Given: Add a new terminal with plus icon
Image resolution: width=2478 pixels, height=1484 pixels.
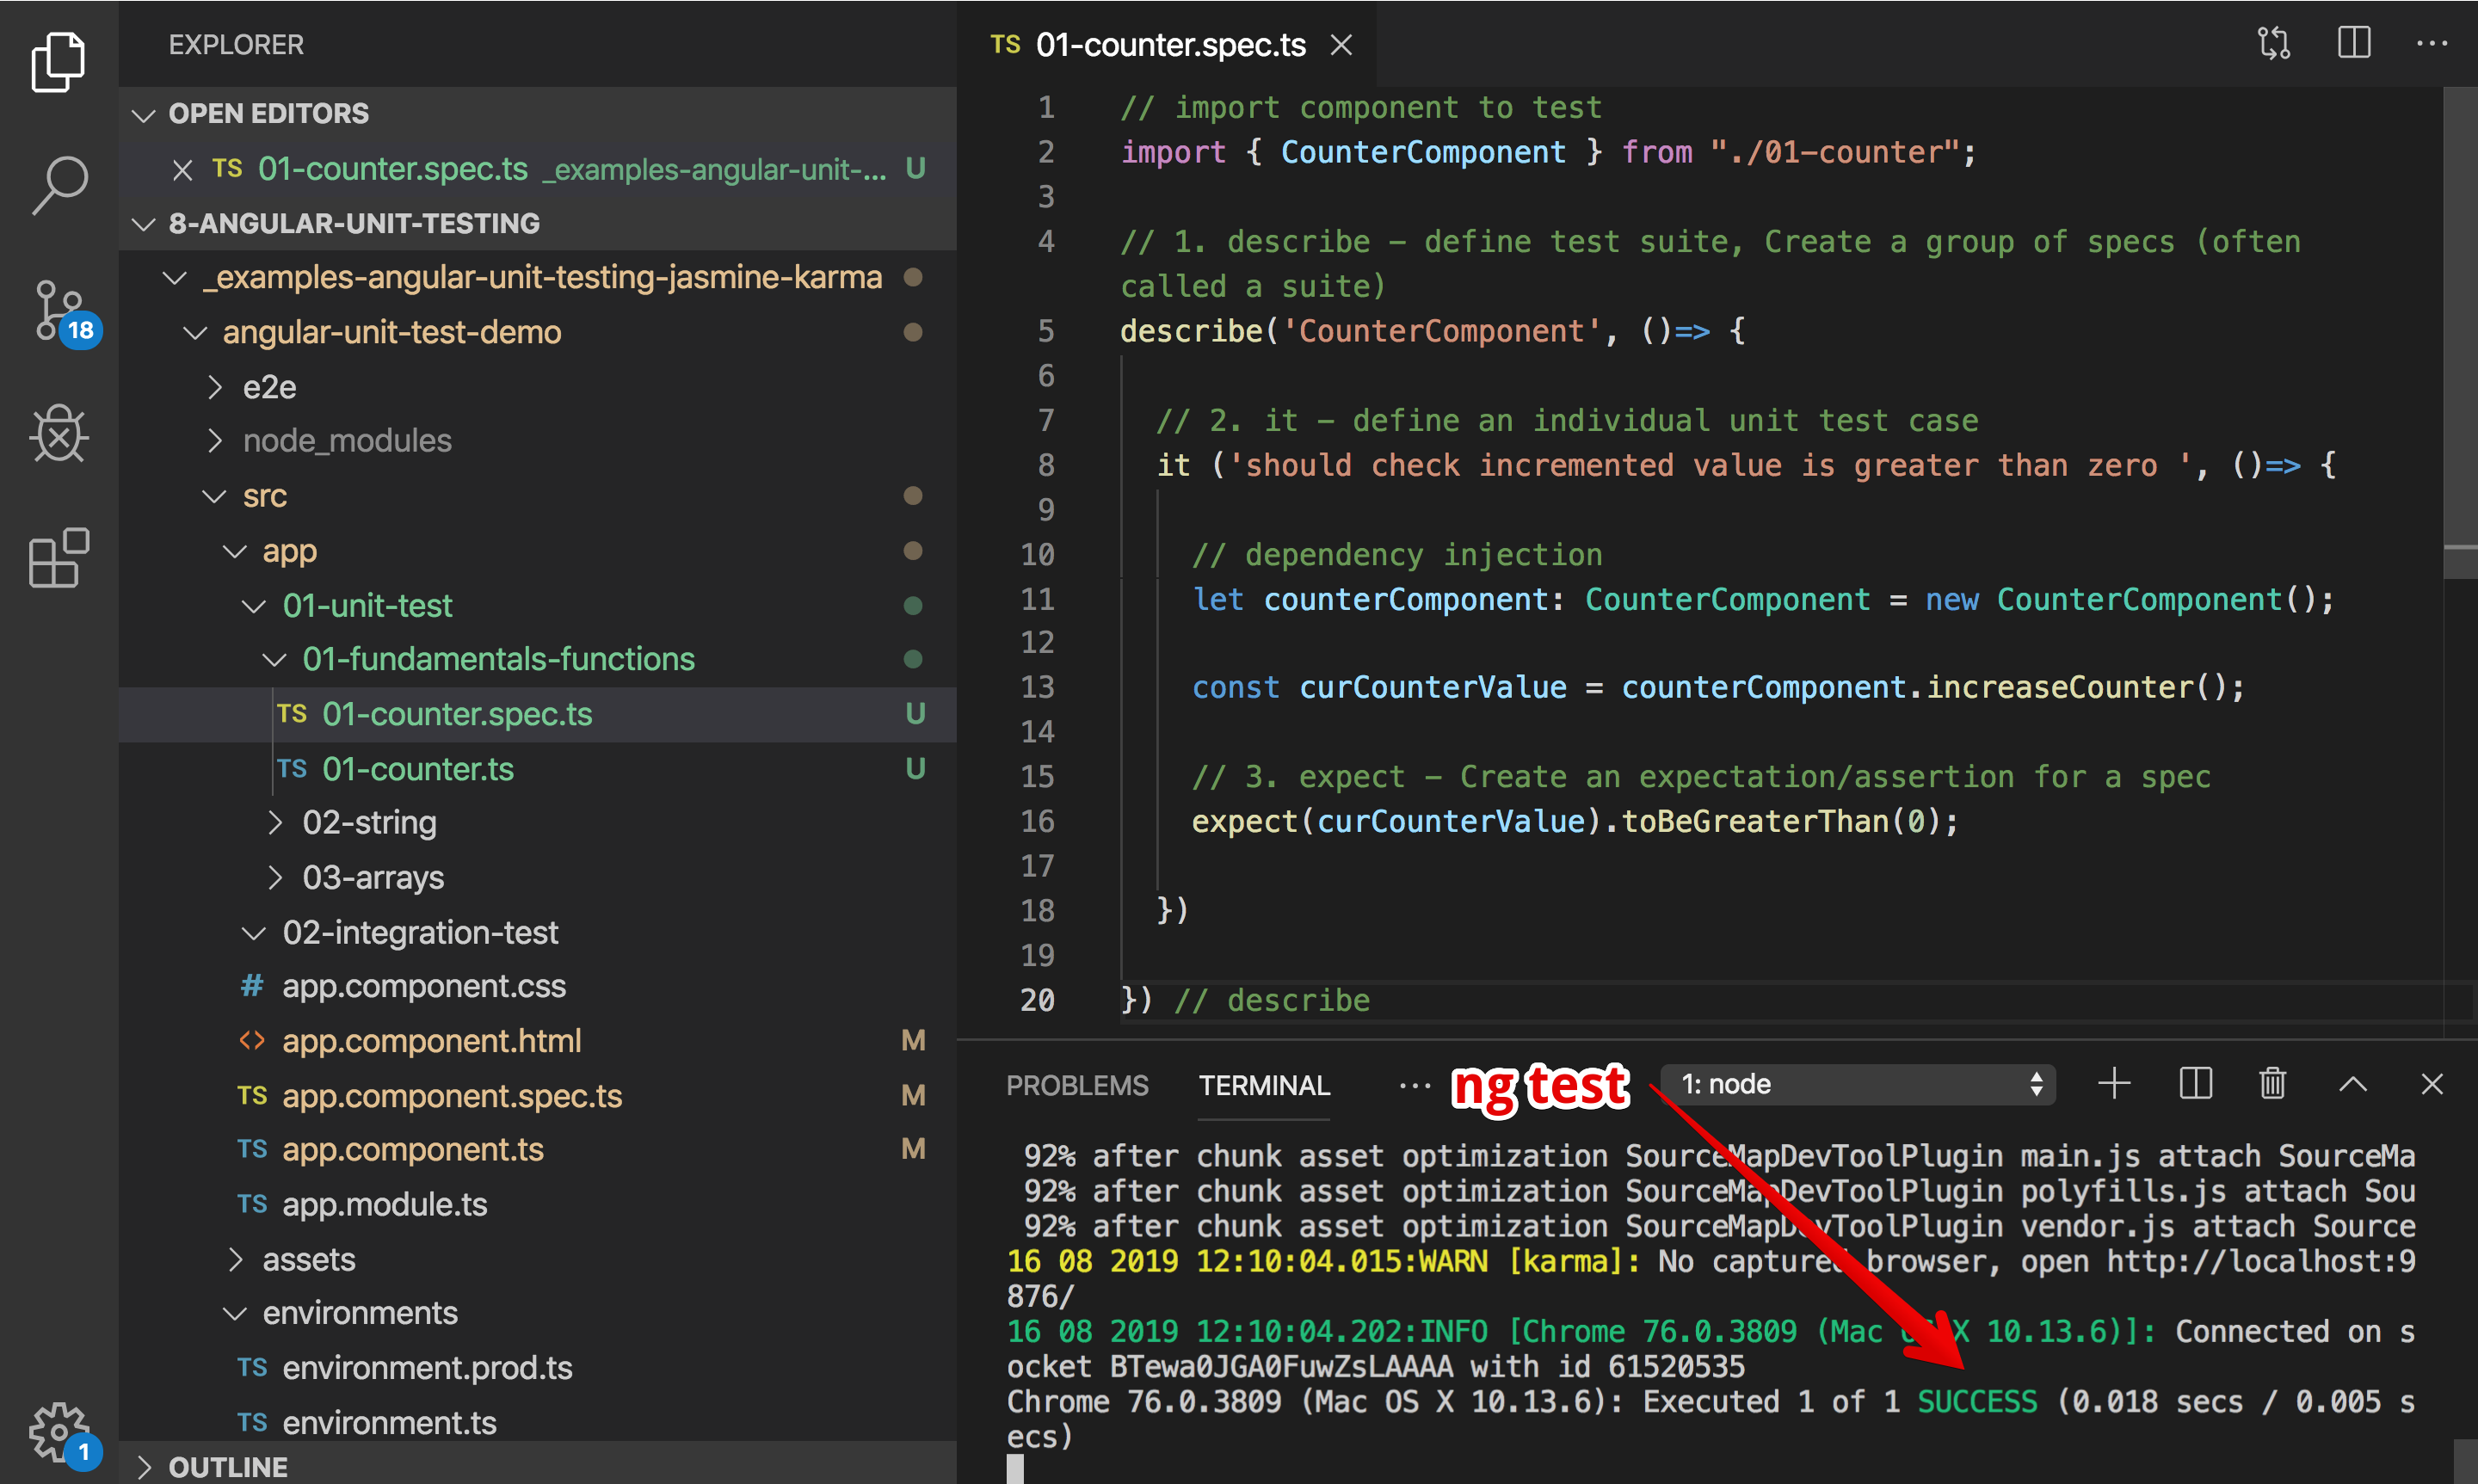Looking at the screenshot, I should coord(2114,1083).
